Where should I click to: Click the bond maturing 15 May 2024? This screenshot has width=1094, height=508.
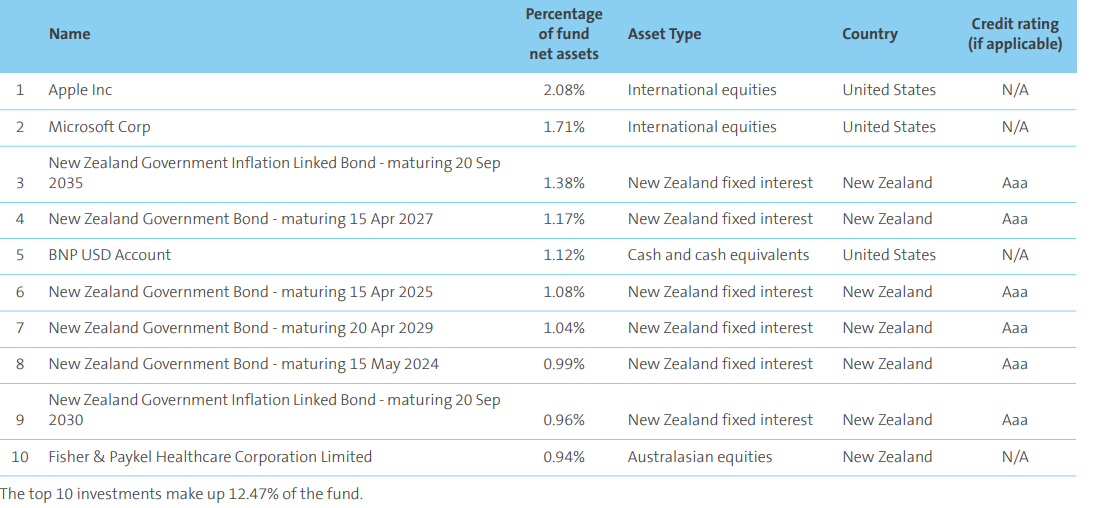tap(243, 364)
